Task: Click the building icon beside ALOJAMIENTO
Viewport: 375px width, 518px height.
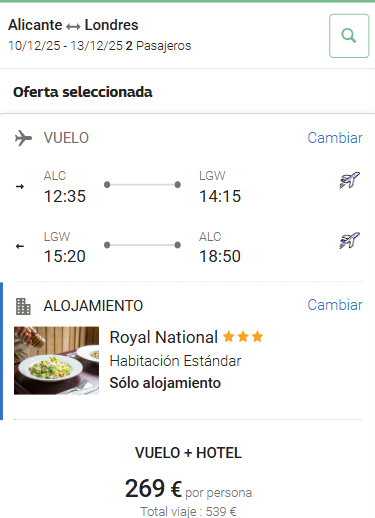Action: click(x=23, y=306)
